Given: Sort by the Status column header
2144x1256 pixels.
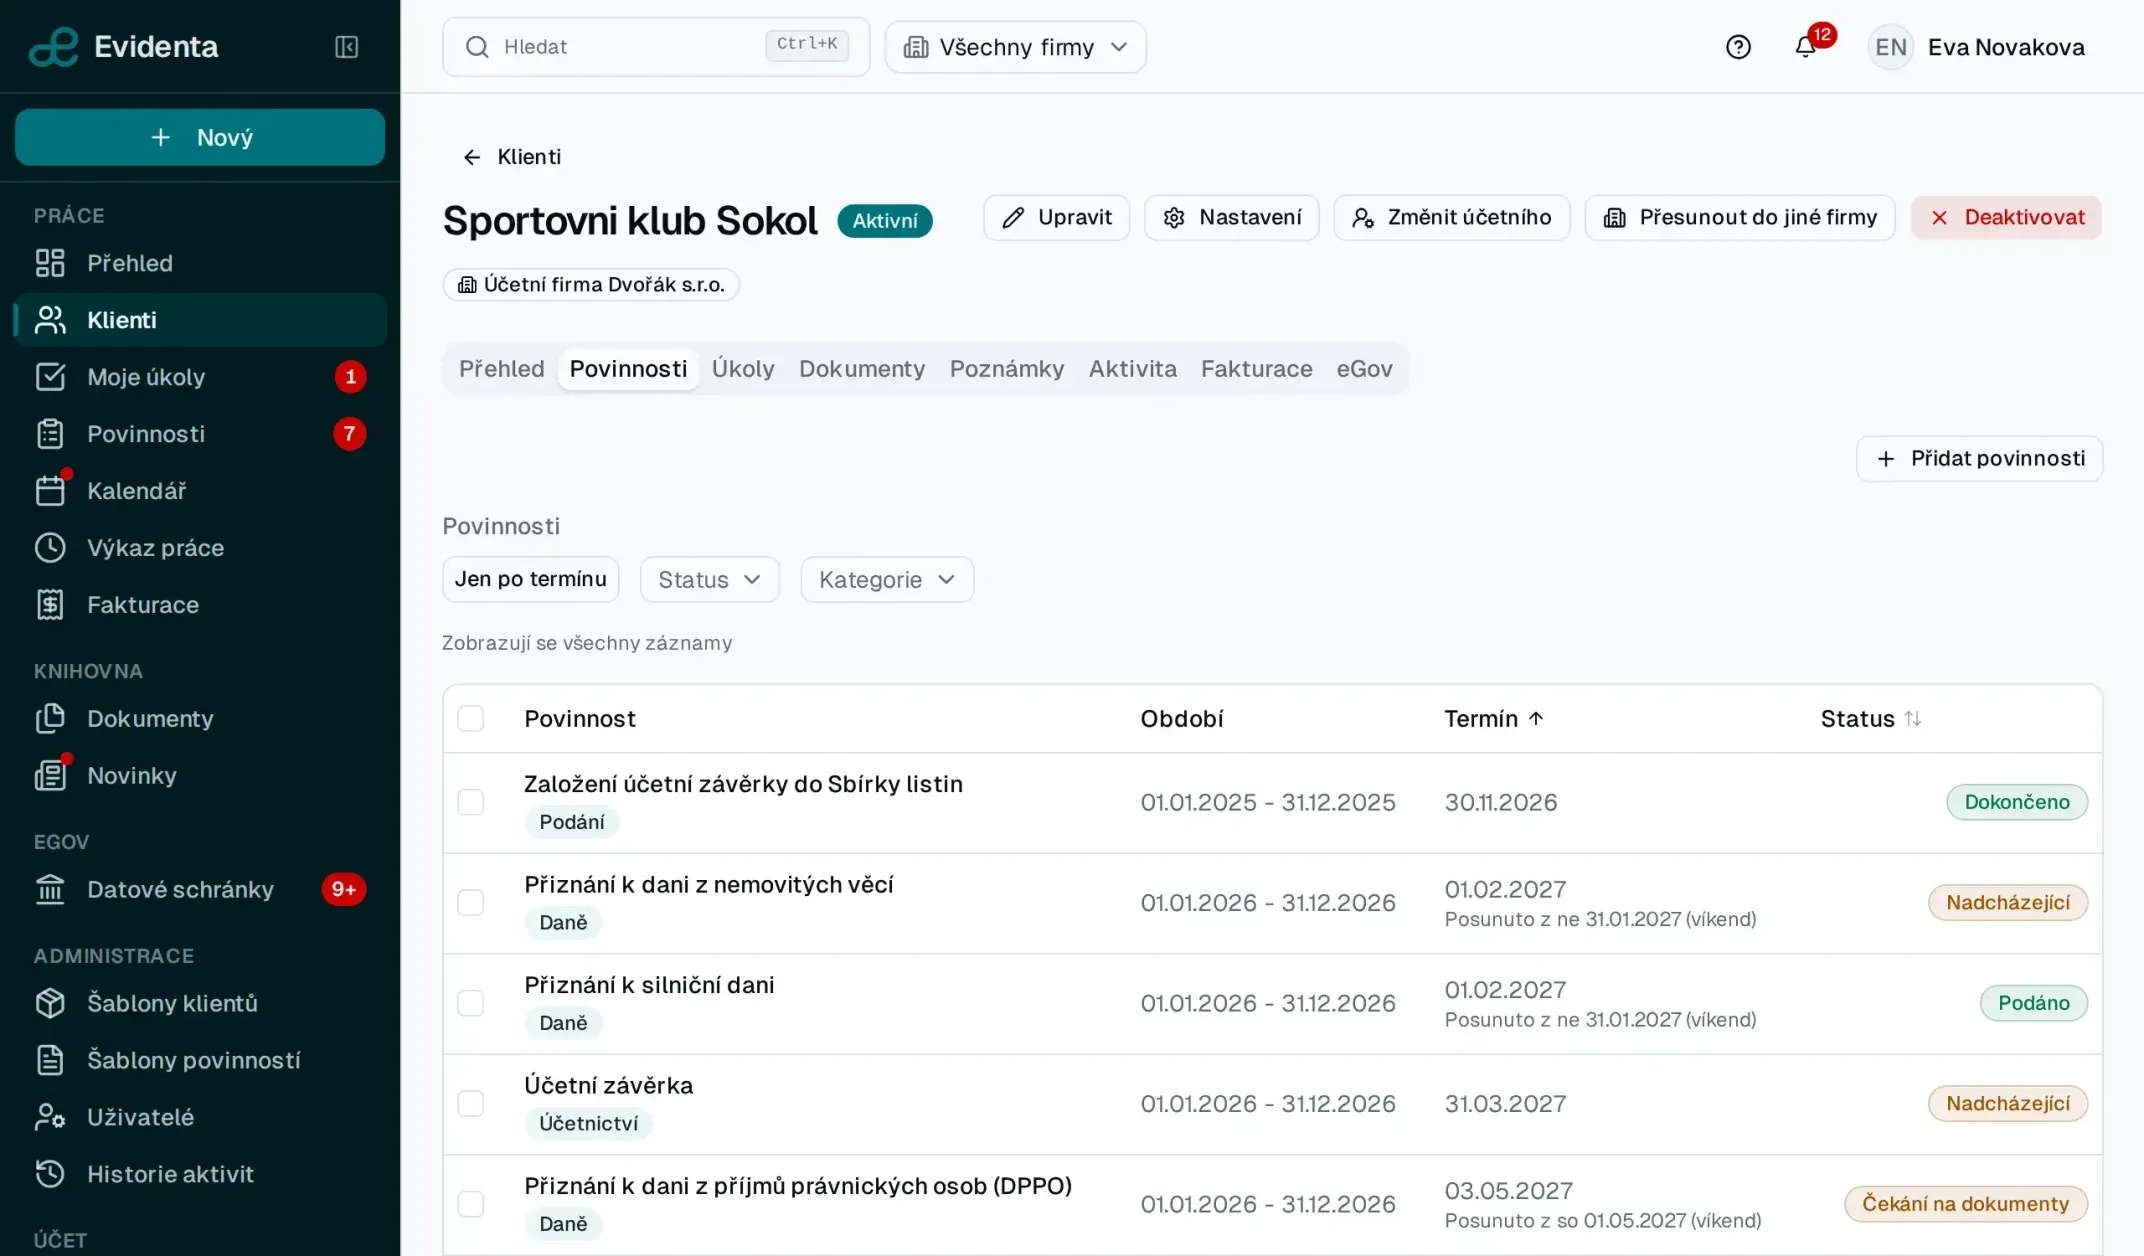Looking at the screenshot, I should tap(1871, 719).
